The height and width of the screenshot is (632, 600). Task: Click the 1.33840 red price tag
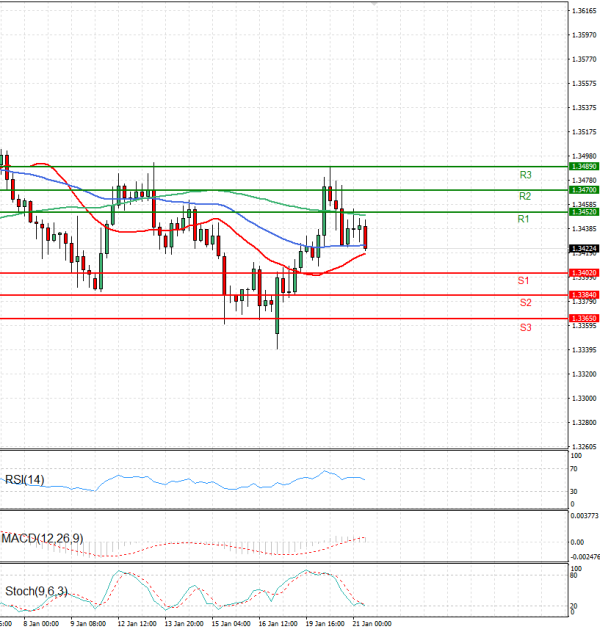(583, 295)
